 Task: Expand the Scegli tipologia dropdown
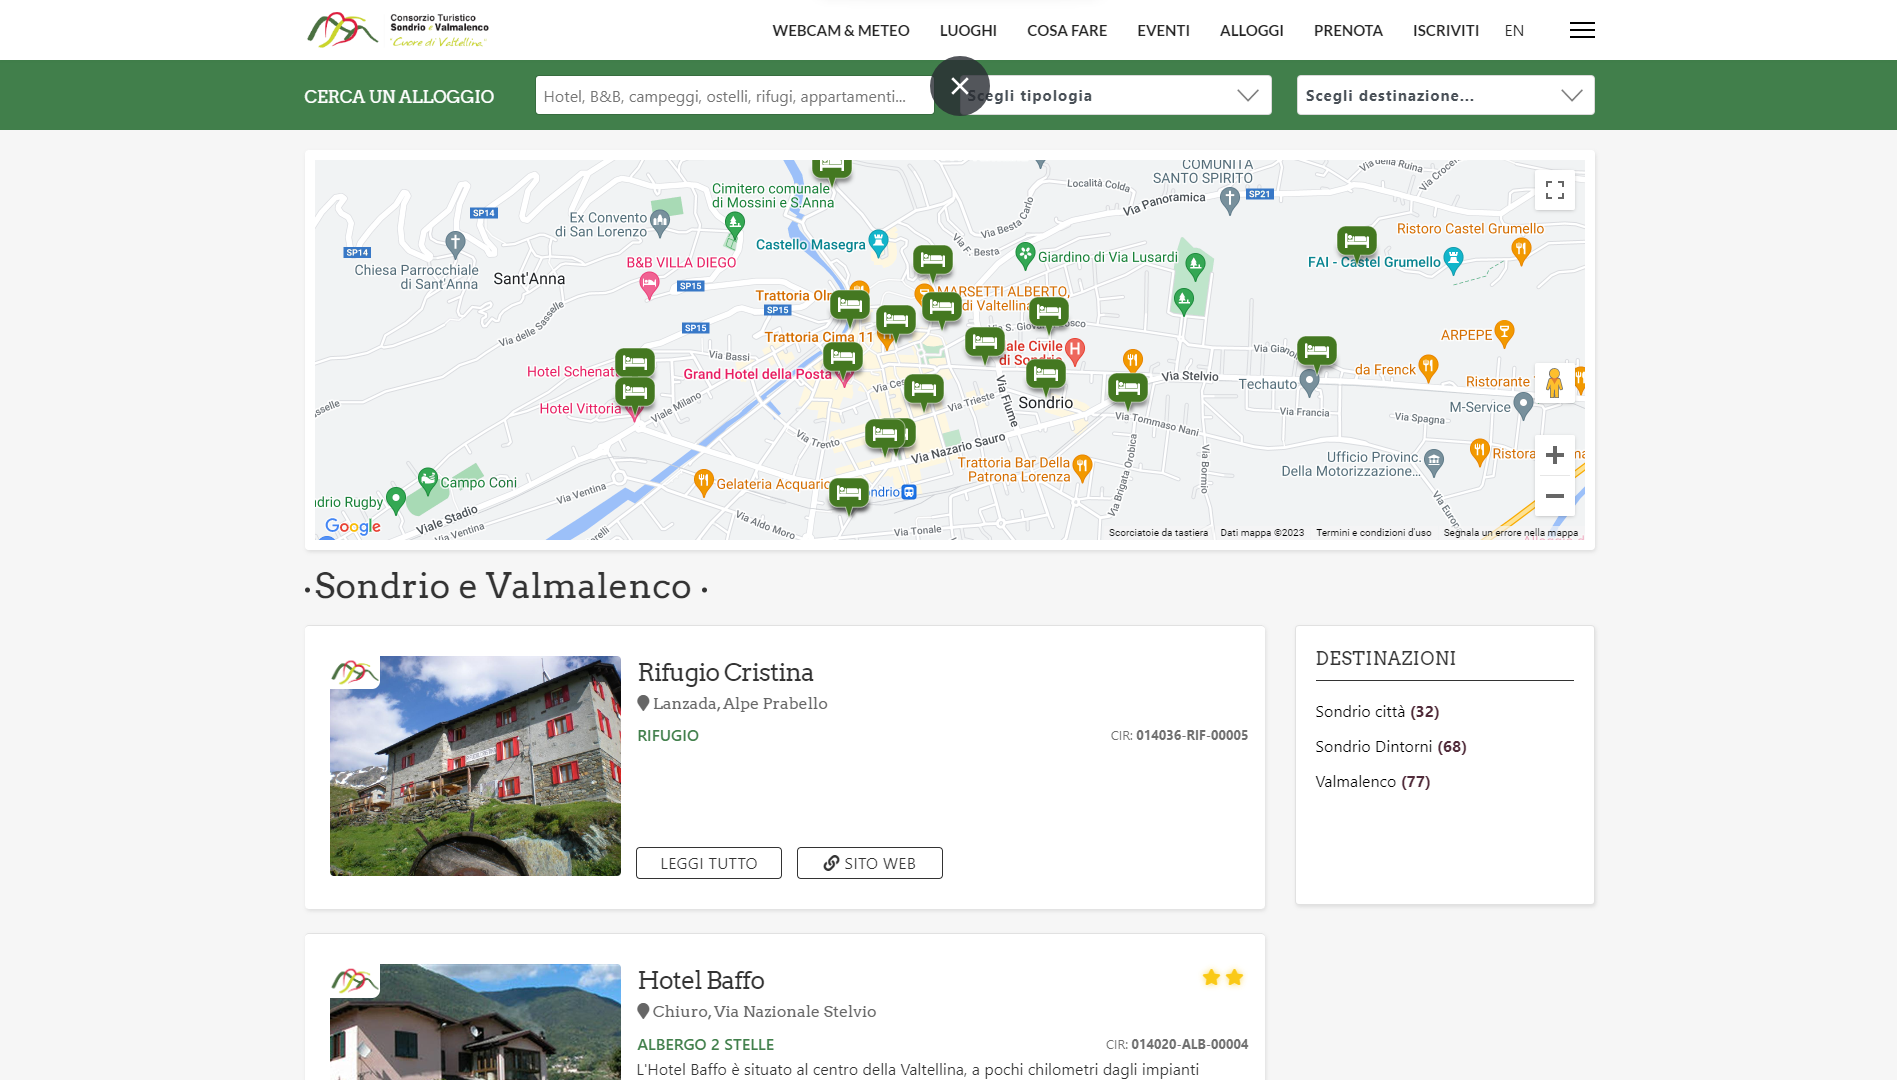pos(1115,96)
